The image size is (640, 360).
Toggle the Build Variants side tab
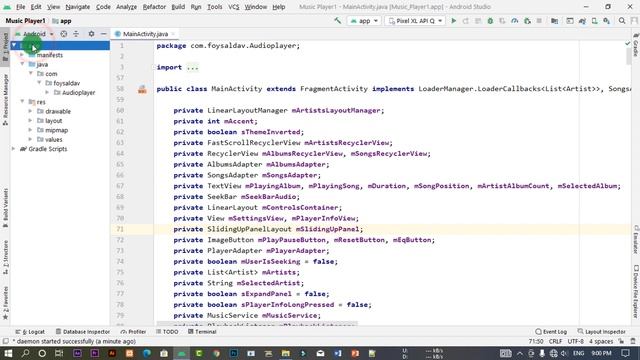pyautogui.click(x=5, y=207)
